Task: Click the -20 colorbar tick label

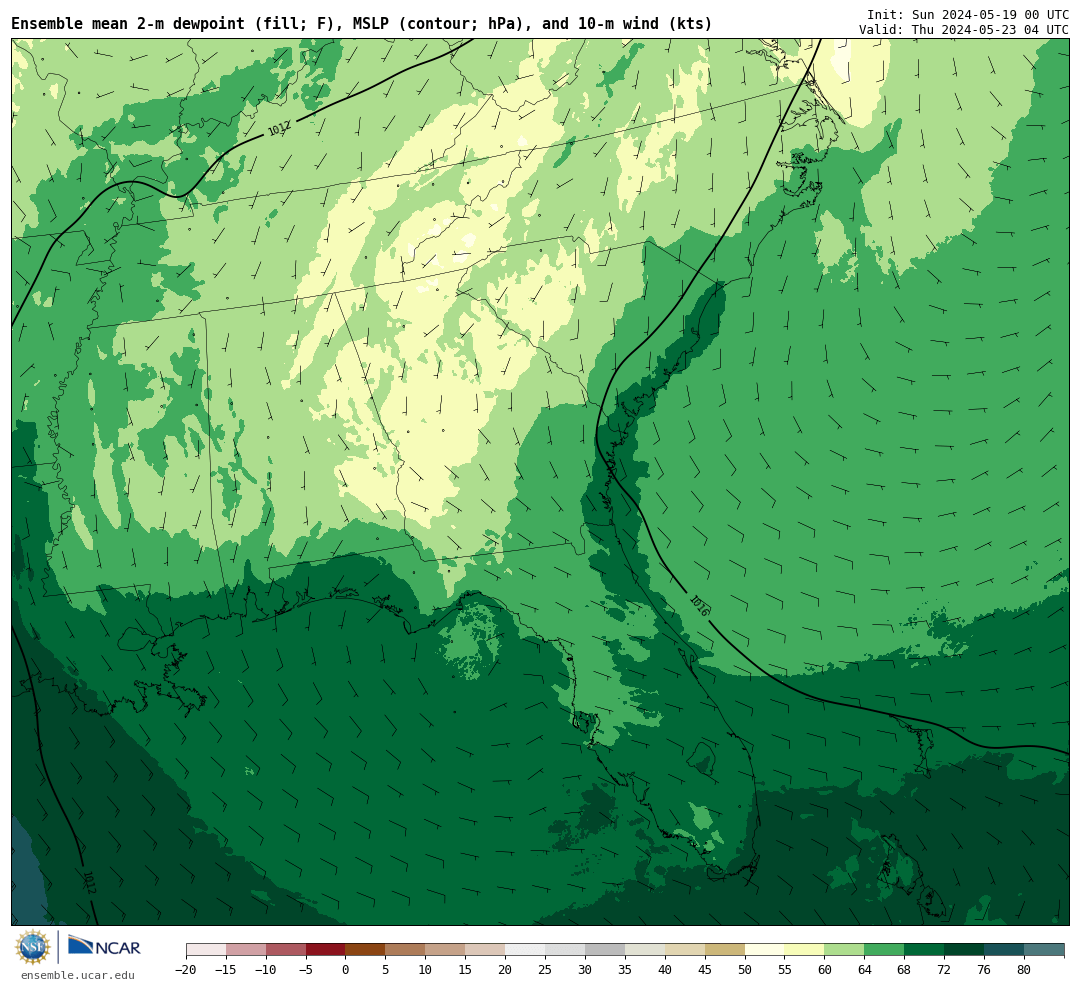Action: tap(186, 970)
